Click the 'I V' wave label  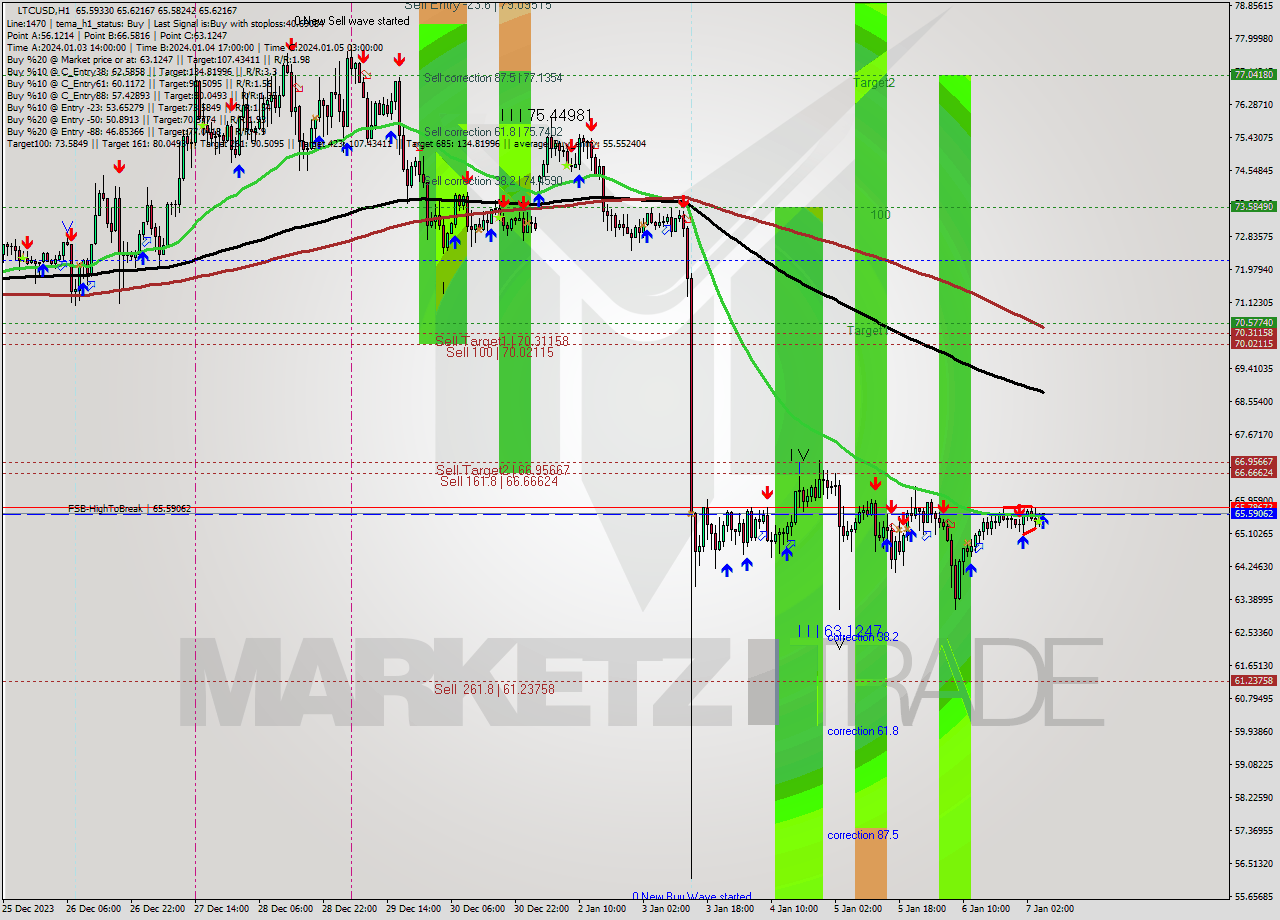799,455
